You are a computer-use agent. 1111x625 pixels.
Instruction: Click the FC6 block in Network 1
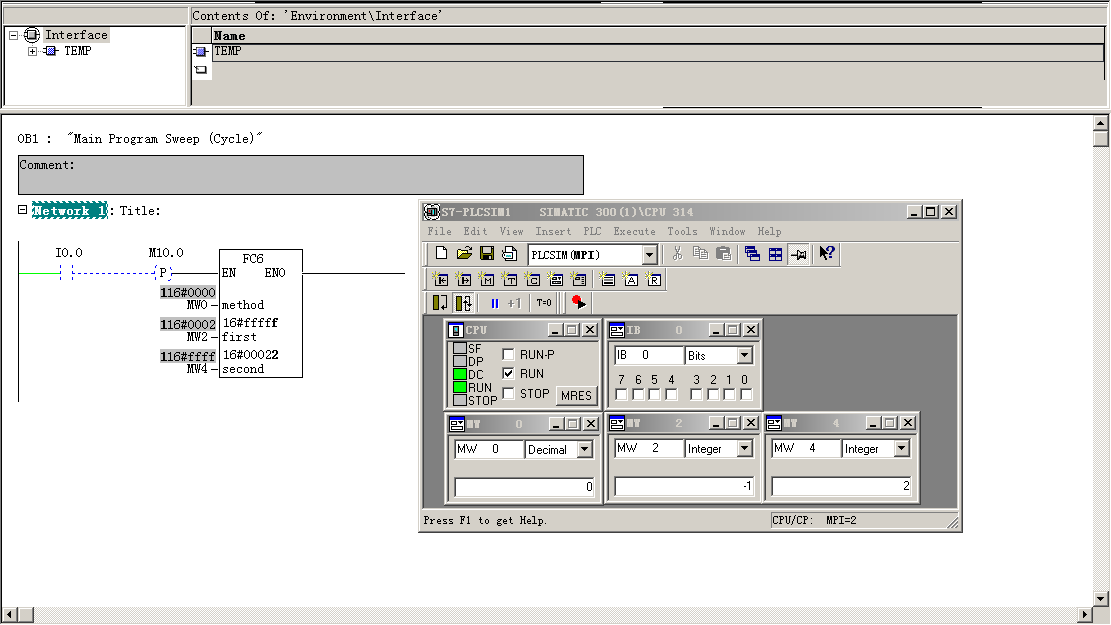click(x=261, y=313)
